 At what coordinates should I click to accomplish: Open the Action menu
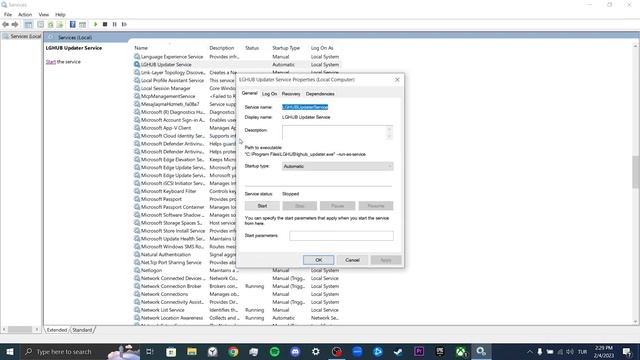point(25,15)
